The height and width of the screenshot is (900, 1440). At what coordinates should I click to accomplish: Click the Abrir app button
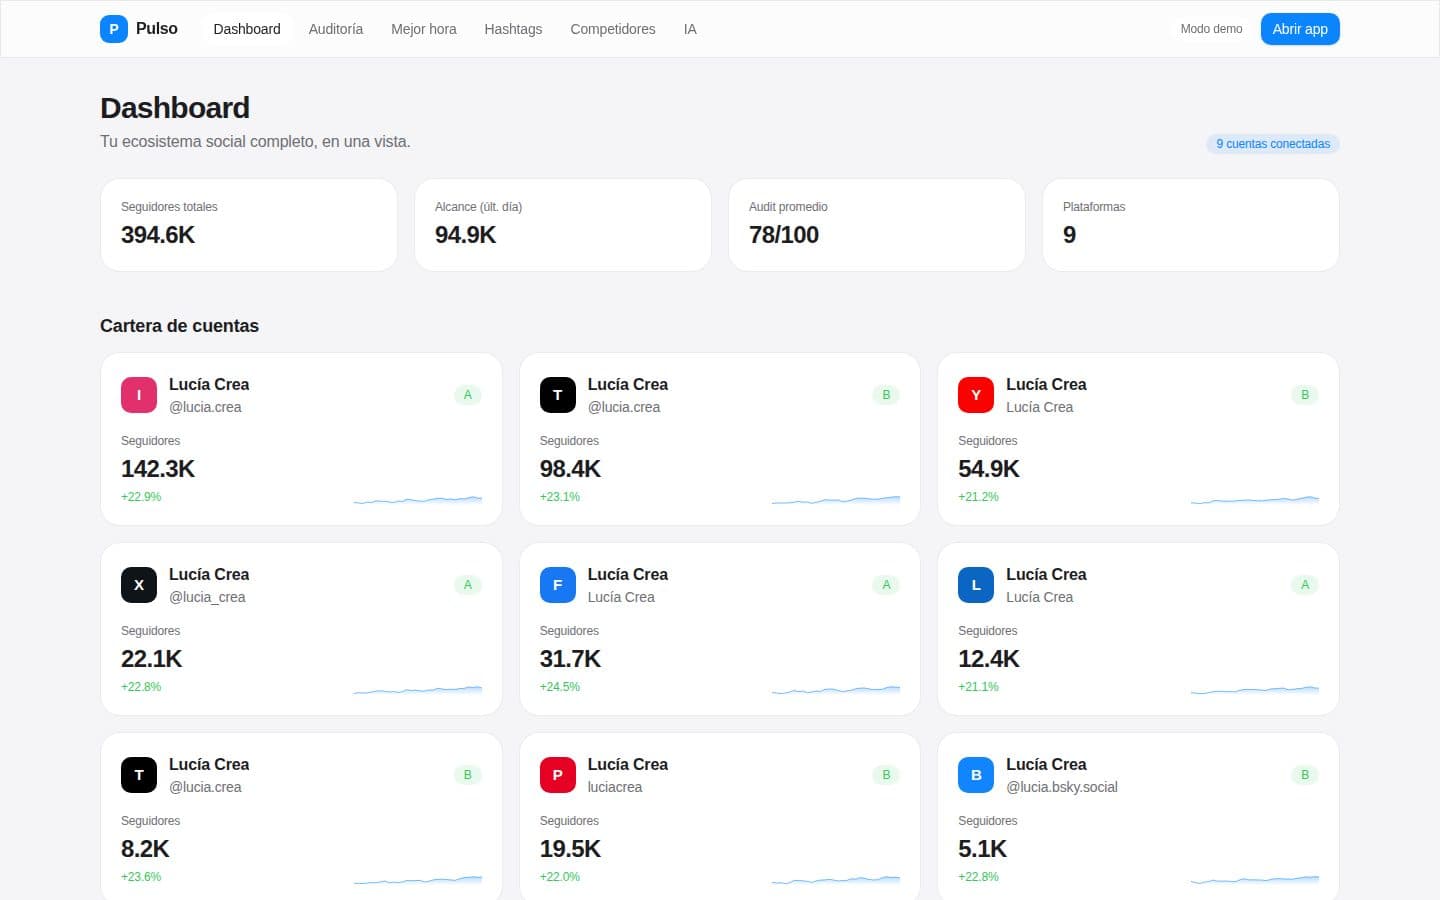point(1300,29)
